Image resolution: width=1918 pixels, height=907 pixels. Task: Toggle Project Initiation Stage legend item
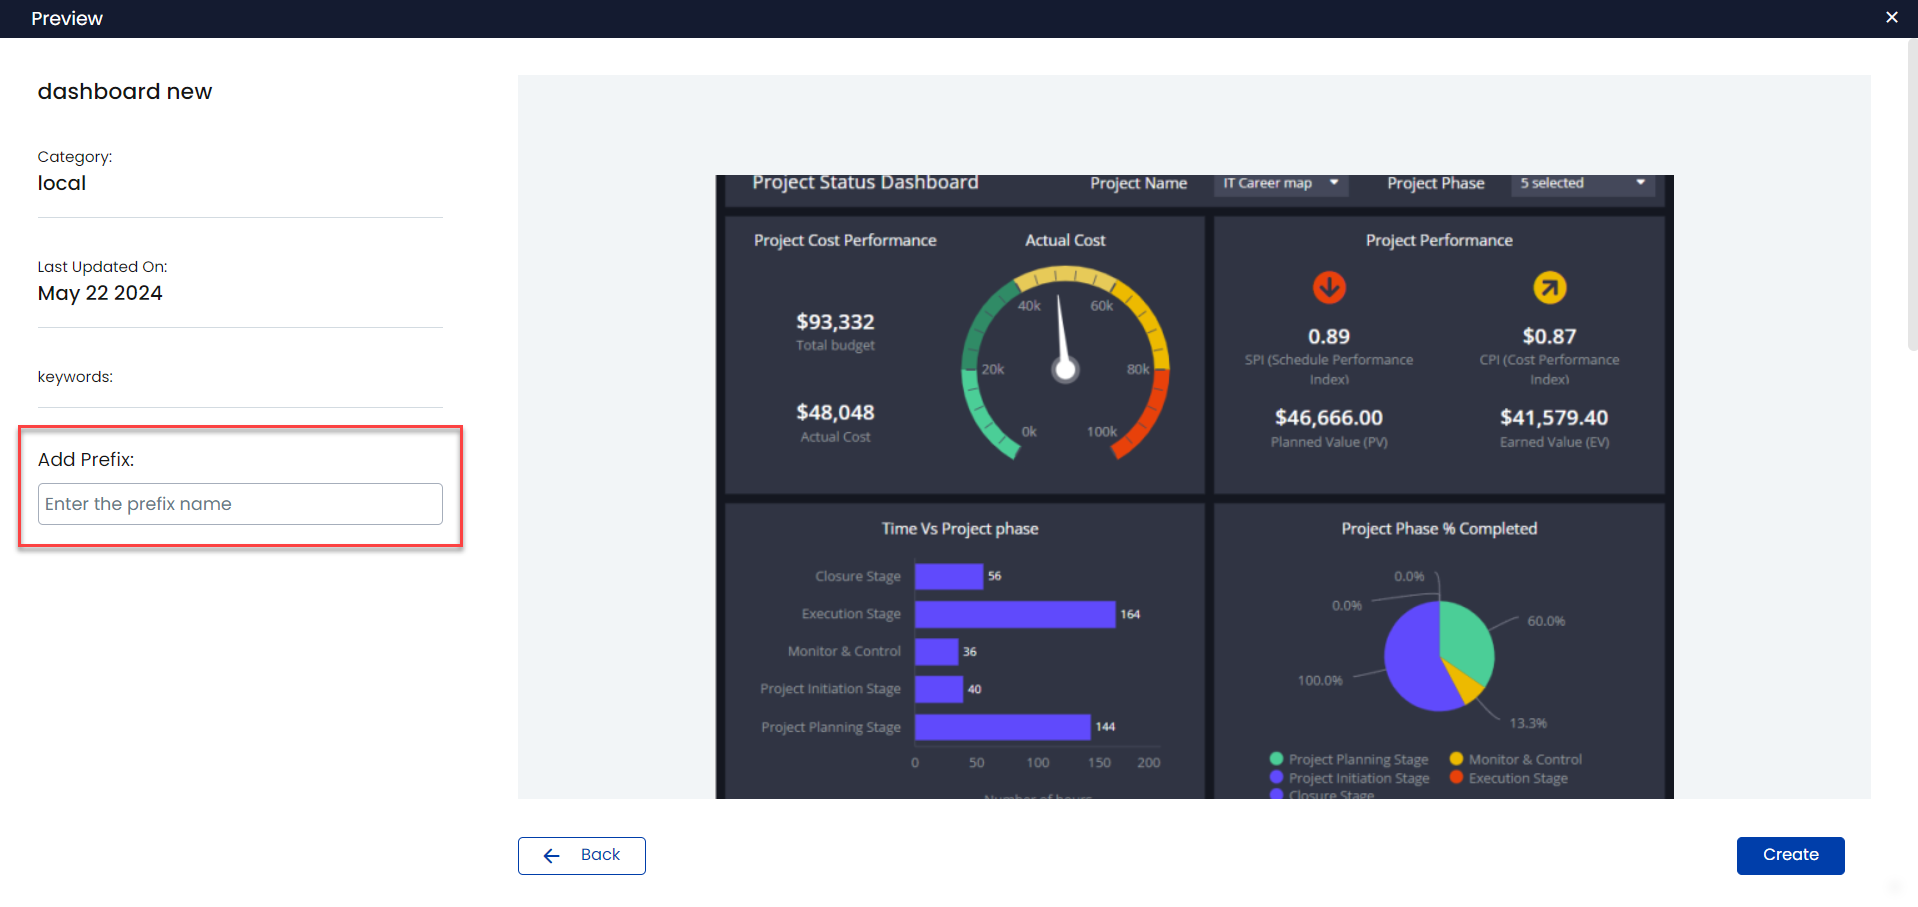pyautogui.click(x=1358, y=779)
